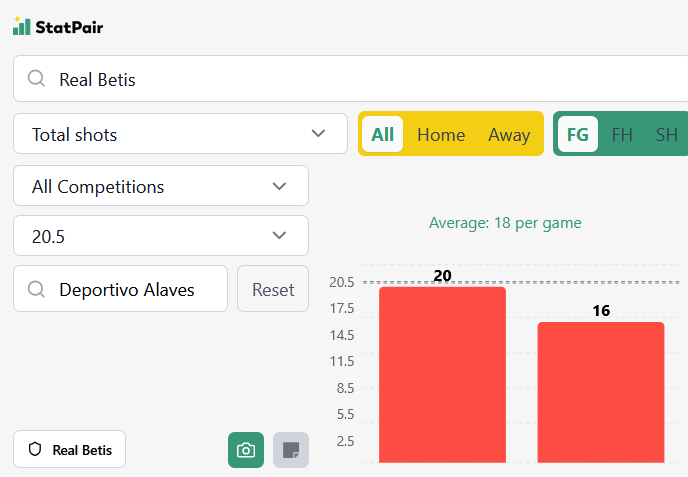
Task: Click the 20.5 axis label on chart
Action: pos(342,282)
